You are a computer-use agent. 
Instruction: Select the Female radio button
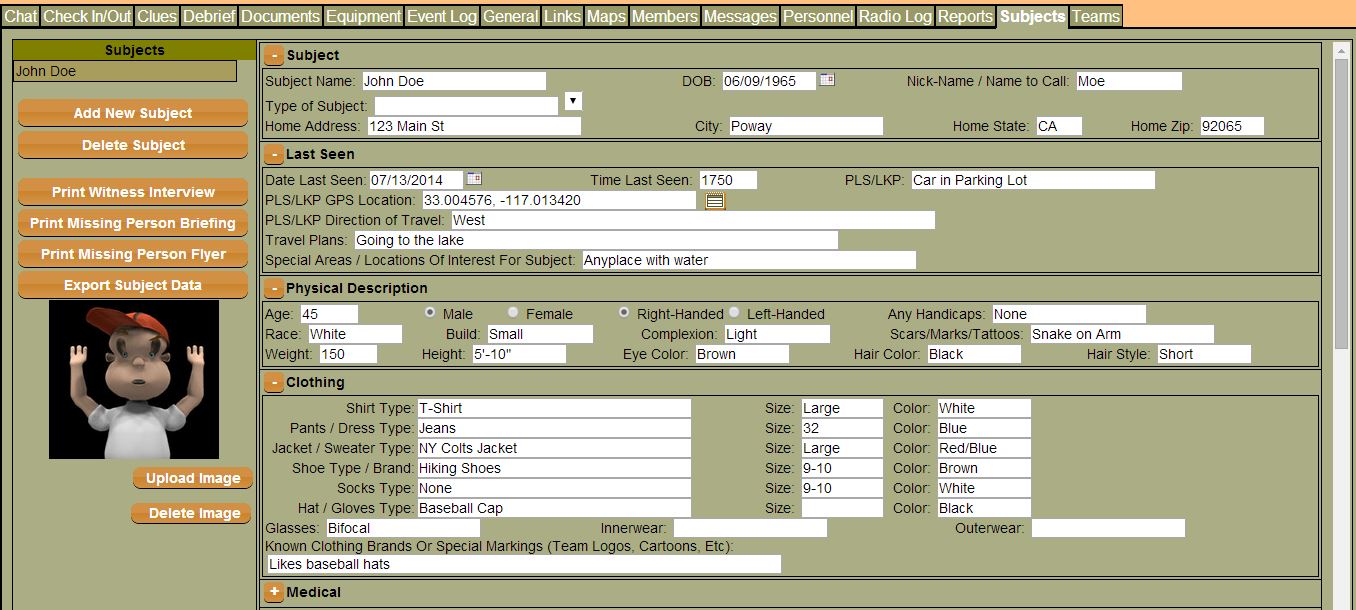(x=513, y=313)
